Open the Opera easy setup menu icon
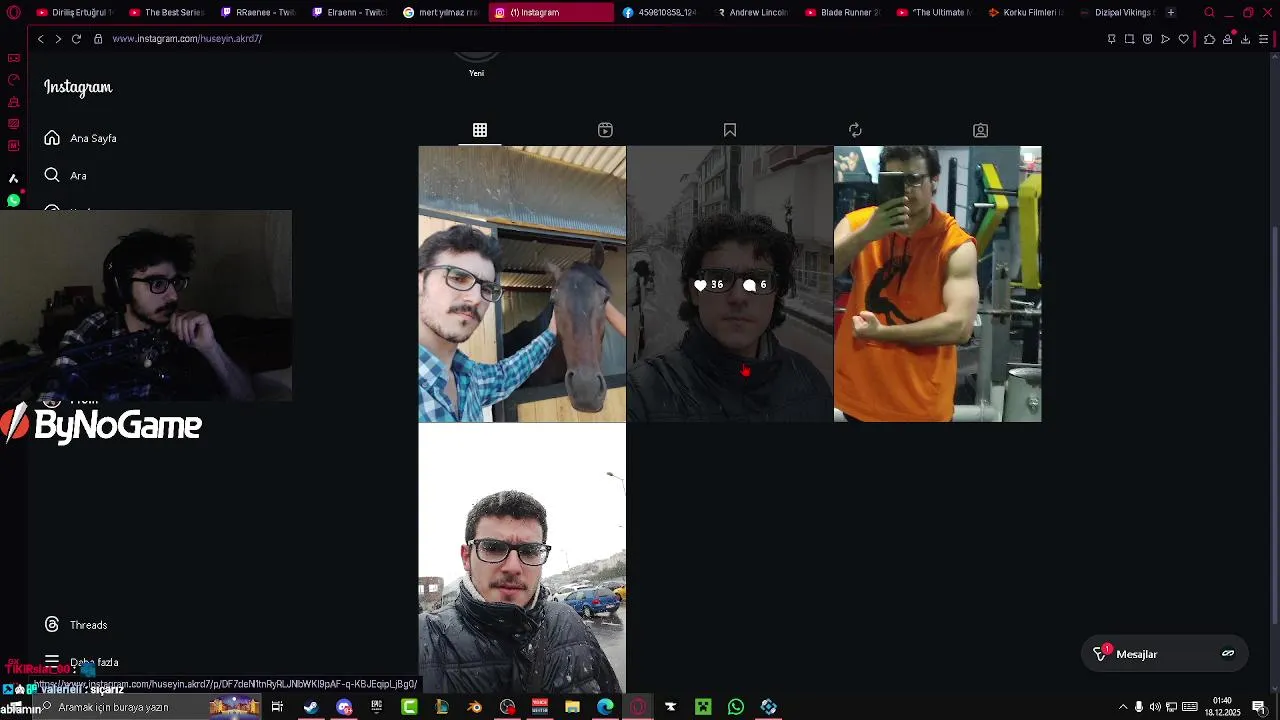The height and width of the screenshot is (720, 1280). 1264,39
